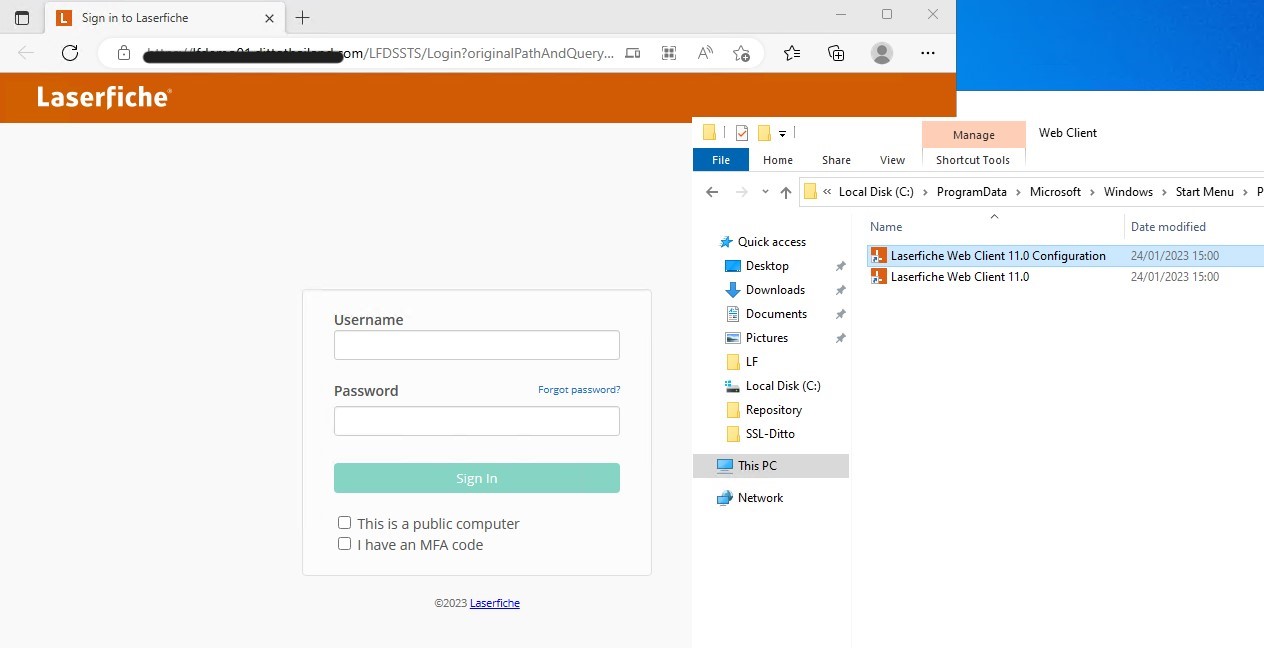Select Laserfiche Web Client 11.0 shortcut
The height and width of the screenshot is (648, 1264).
959,277
